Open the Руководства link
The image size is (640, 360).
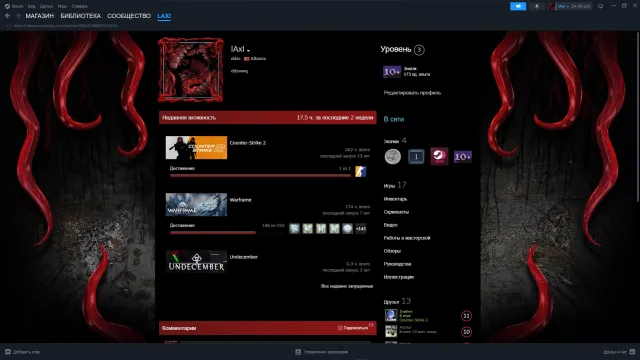click(397, 264)
